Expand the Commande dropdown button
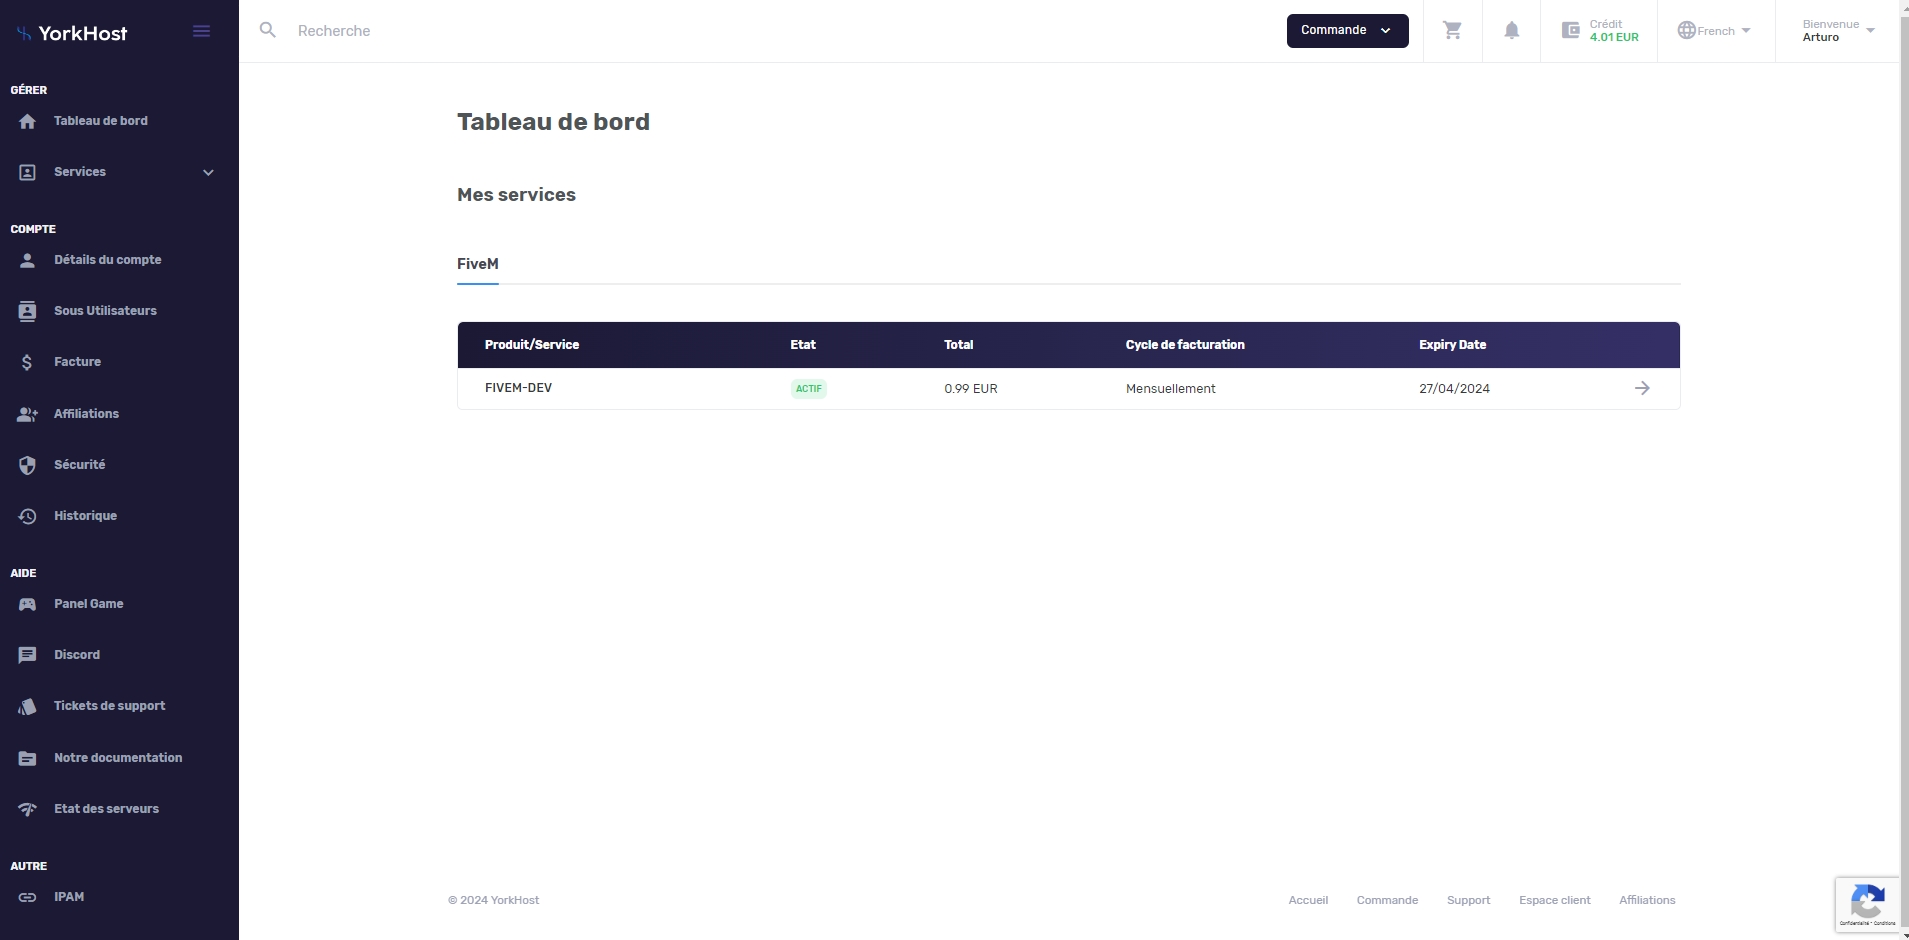The height and width of the screenshot is (940, 1909). coord(1346,31)
